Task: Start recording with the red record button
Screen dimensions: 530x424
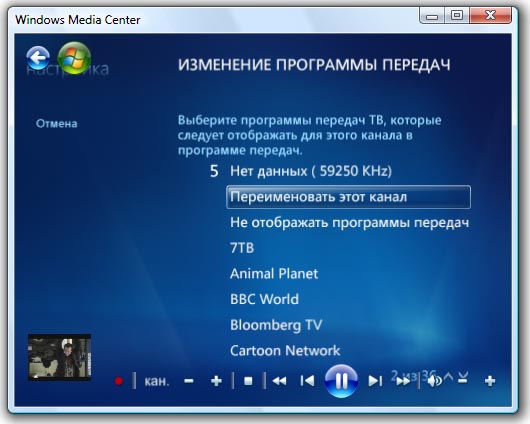Action: [x=119, y=381]
